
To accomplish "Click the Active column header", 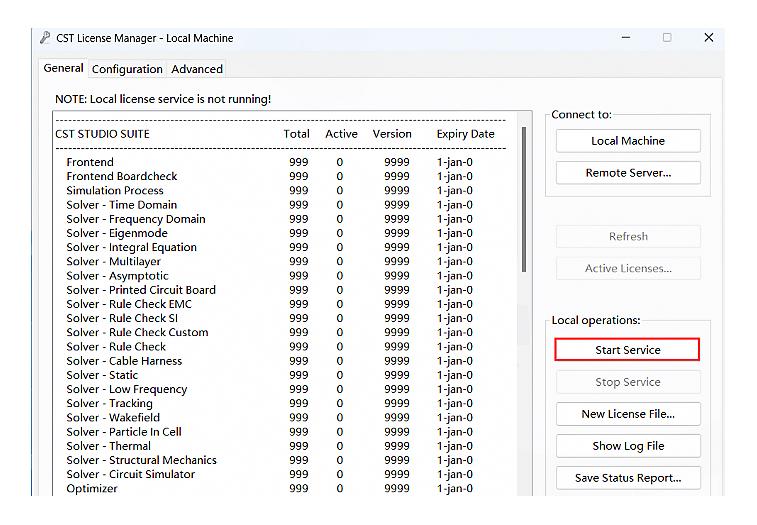I will point(341,134).
